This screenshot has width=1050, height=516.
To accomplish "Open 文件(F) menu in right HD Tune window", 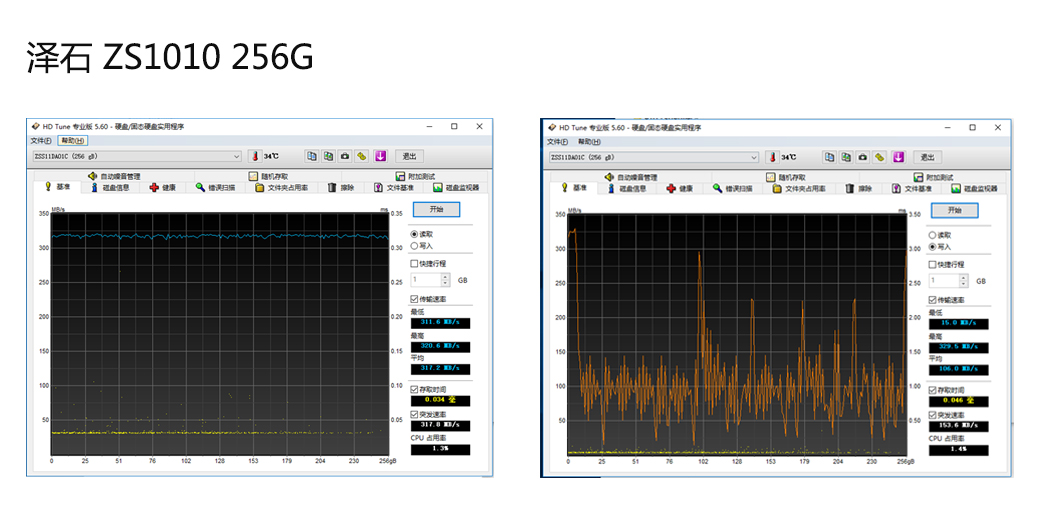I will click(558, 142).
